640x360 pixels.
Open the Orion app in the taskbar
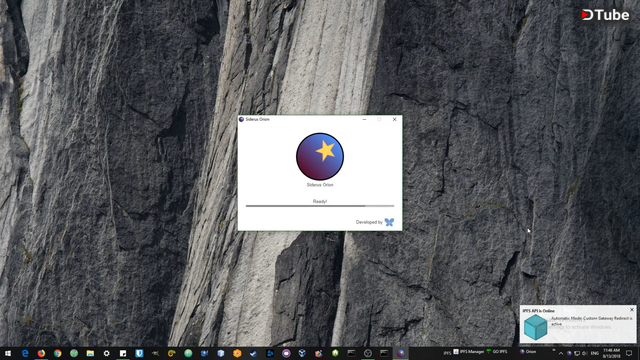(x=400, y=353)
